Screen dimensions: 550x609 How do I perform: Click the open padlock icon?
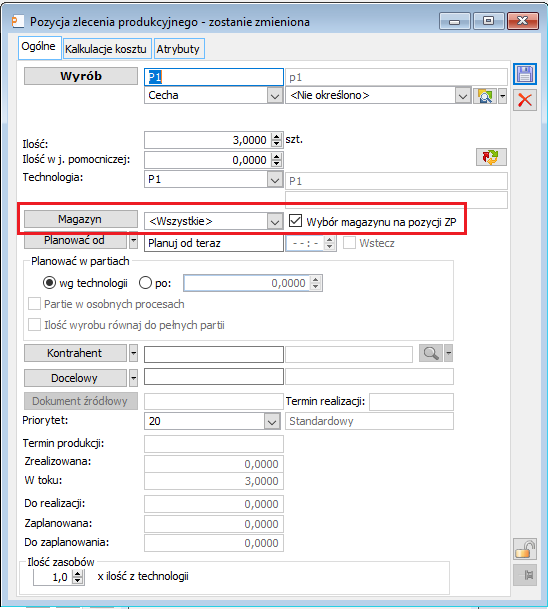point(525,549)
